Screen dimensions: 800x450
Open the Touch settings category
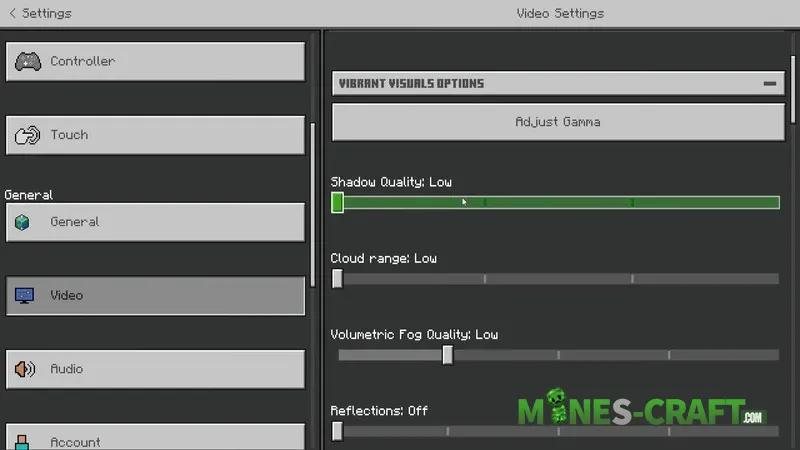(156, 135)
